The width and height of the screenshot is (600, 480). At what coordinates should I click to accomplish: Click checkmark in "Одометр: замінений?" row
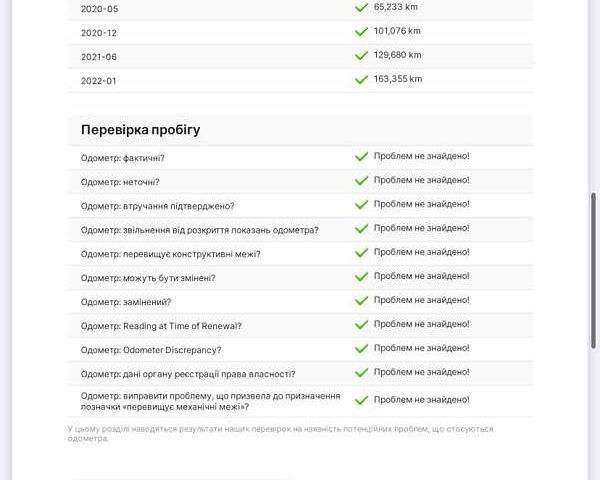pyautogui.click(x=361, y=301)
